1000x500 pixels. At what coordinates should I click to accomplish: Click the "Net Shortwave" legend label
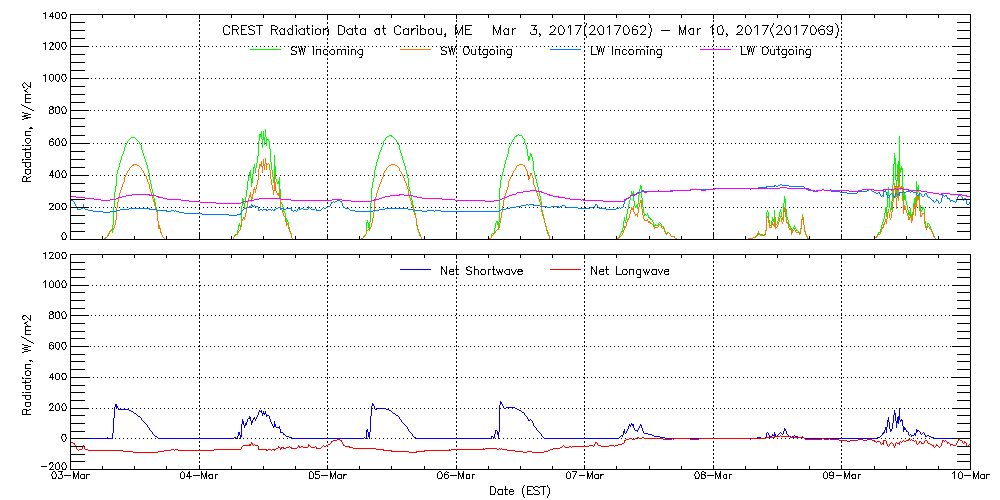tap(481, 271)
